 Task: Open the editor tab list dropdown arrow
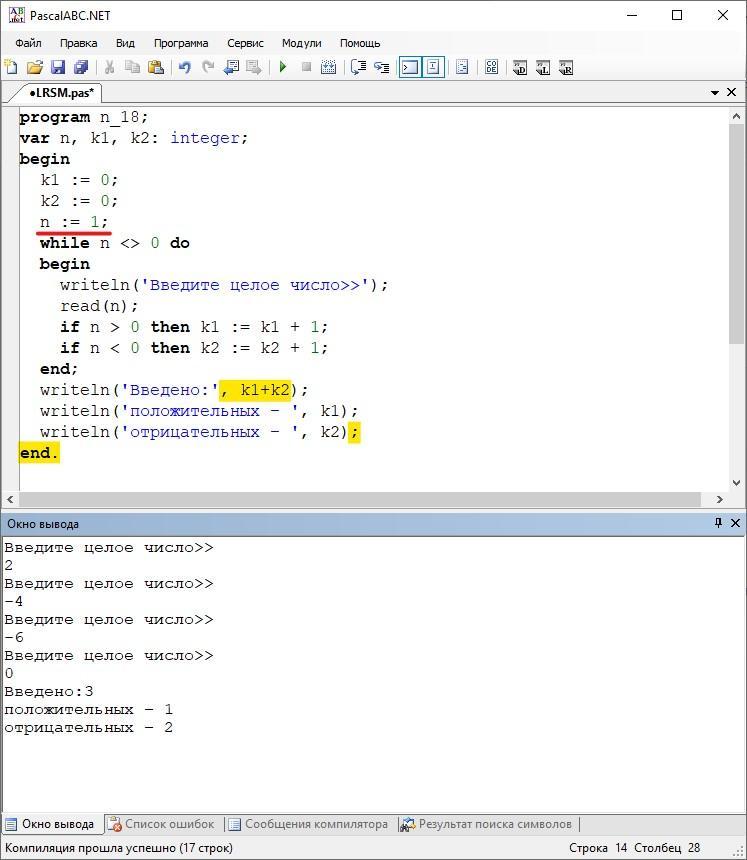coord(715,93)
